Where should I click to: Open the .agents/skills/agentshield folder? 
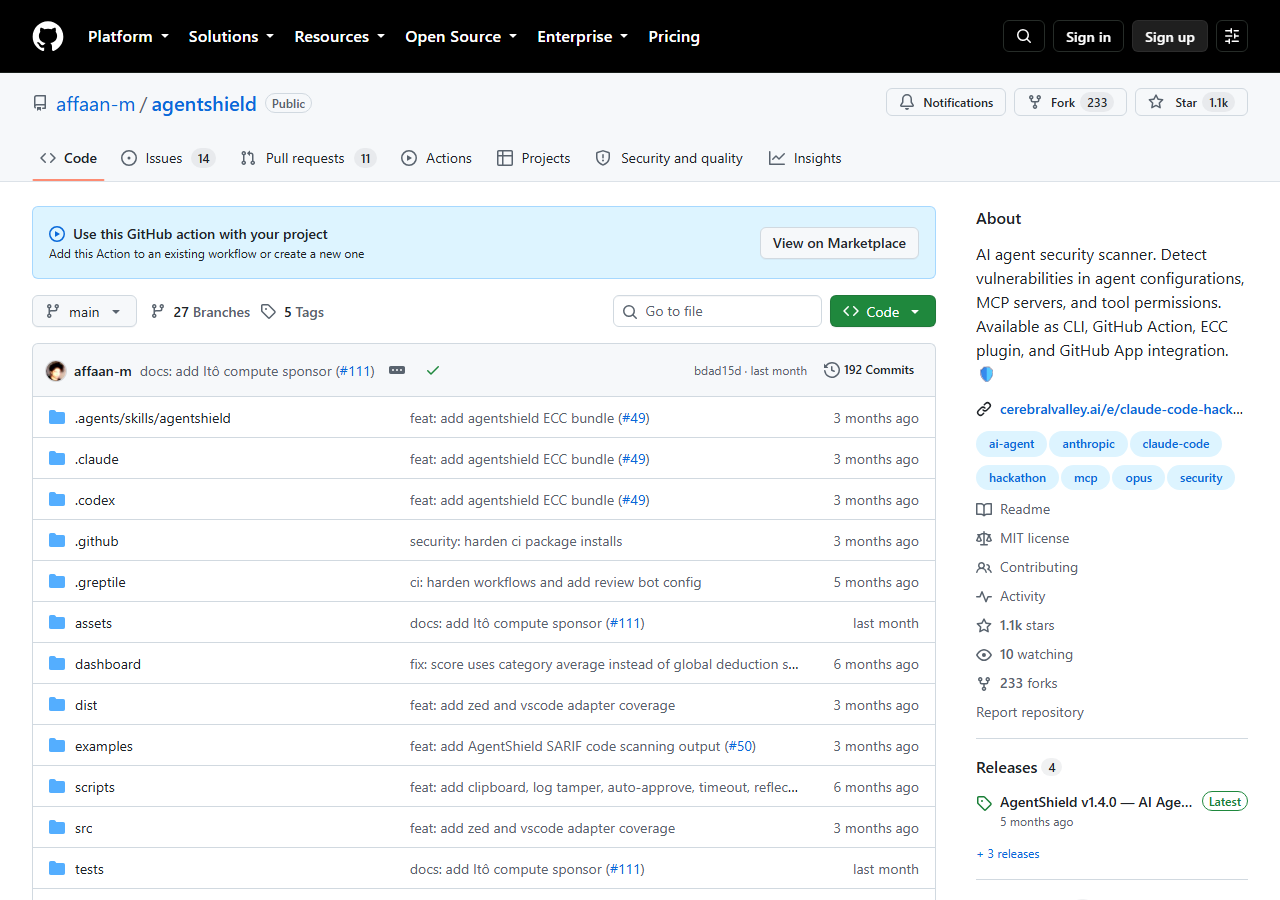pyautogui.click(x=153, y=418)
